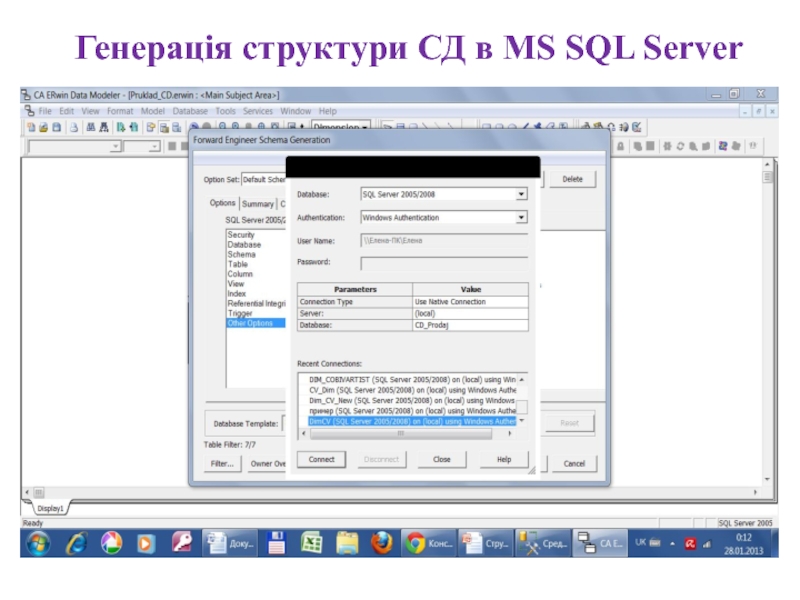This screenshot has width=800, height=600.
Task: Select Trigger in the options list
Action: (240, 314)
